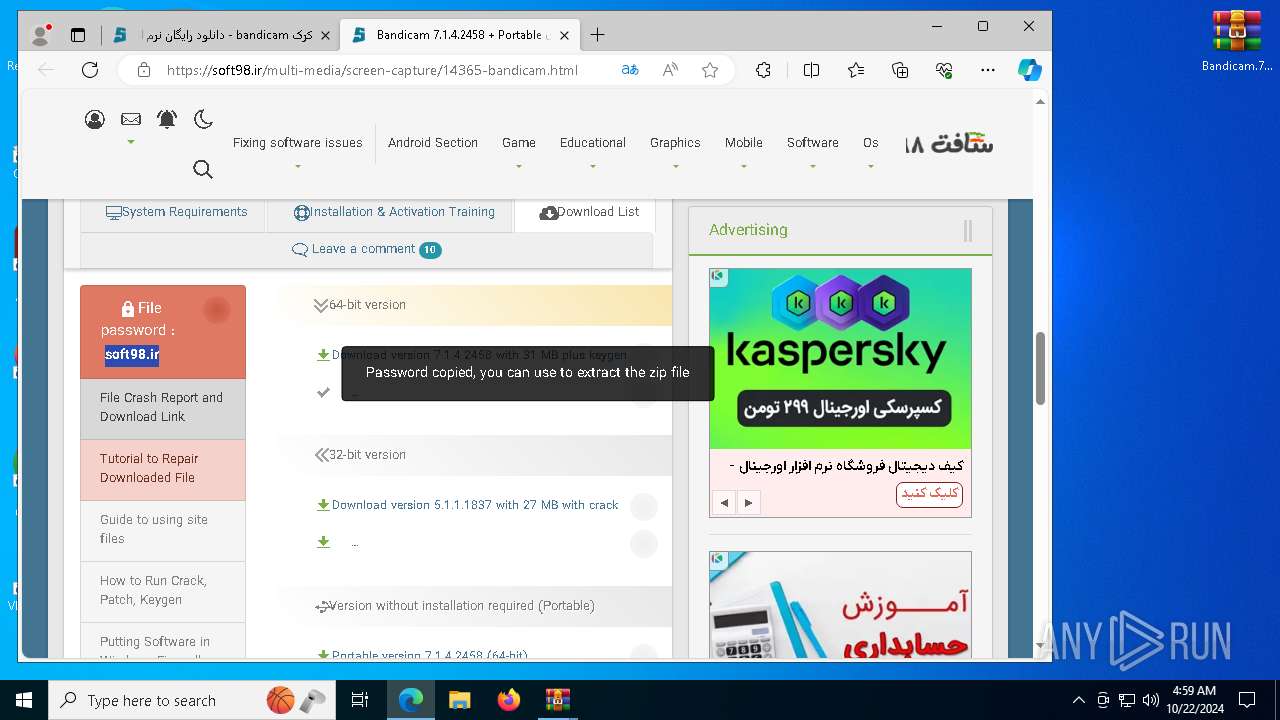1280x720 pixels.
Task: Click the Kaspersky advertisement banner
Action: click(840, 358)
